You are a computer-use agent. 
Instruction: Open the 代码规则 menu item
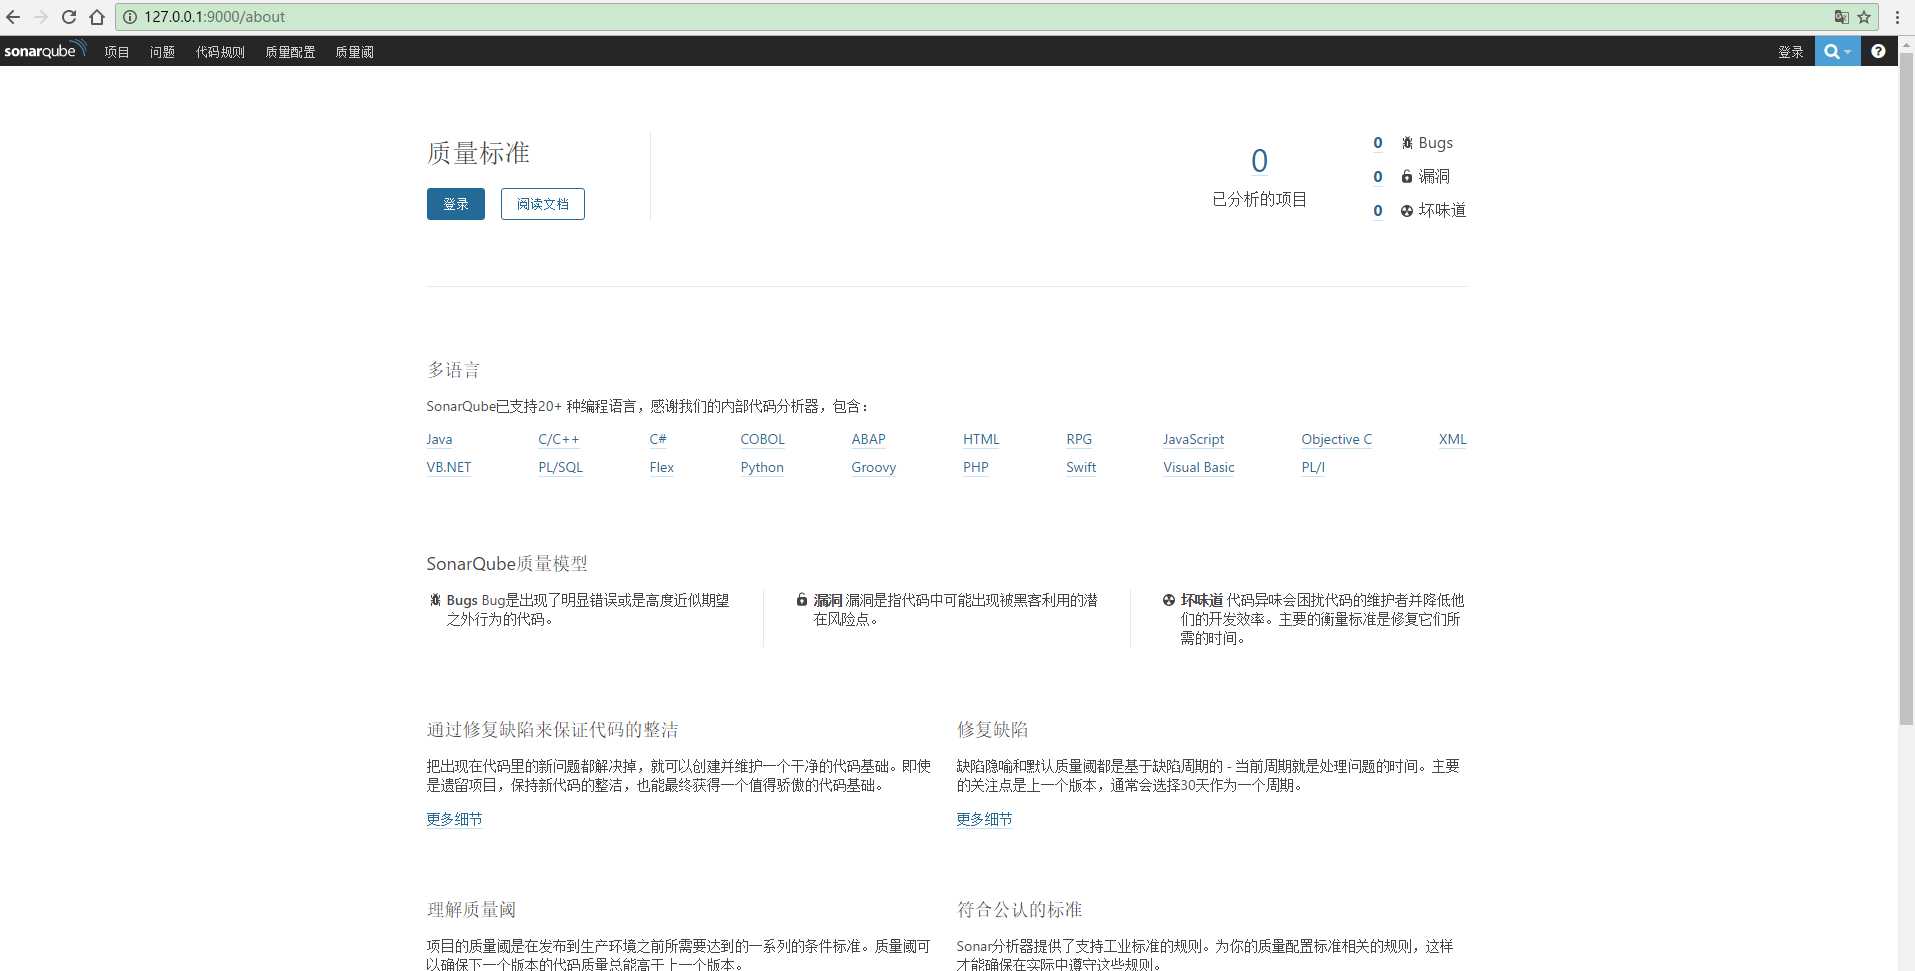pos(220,52)
